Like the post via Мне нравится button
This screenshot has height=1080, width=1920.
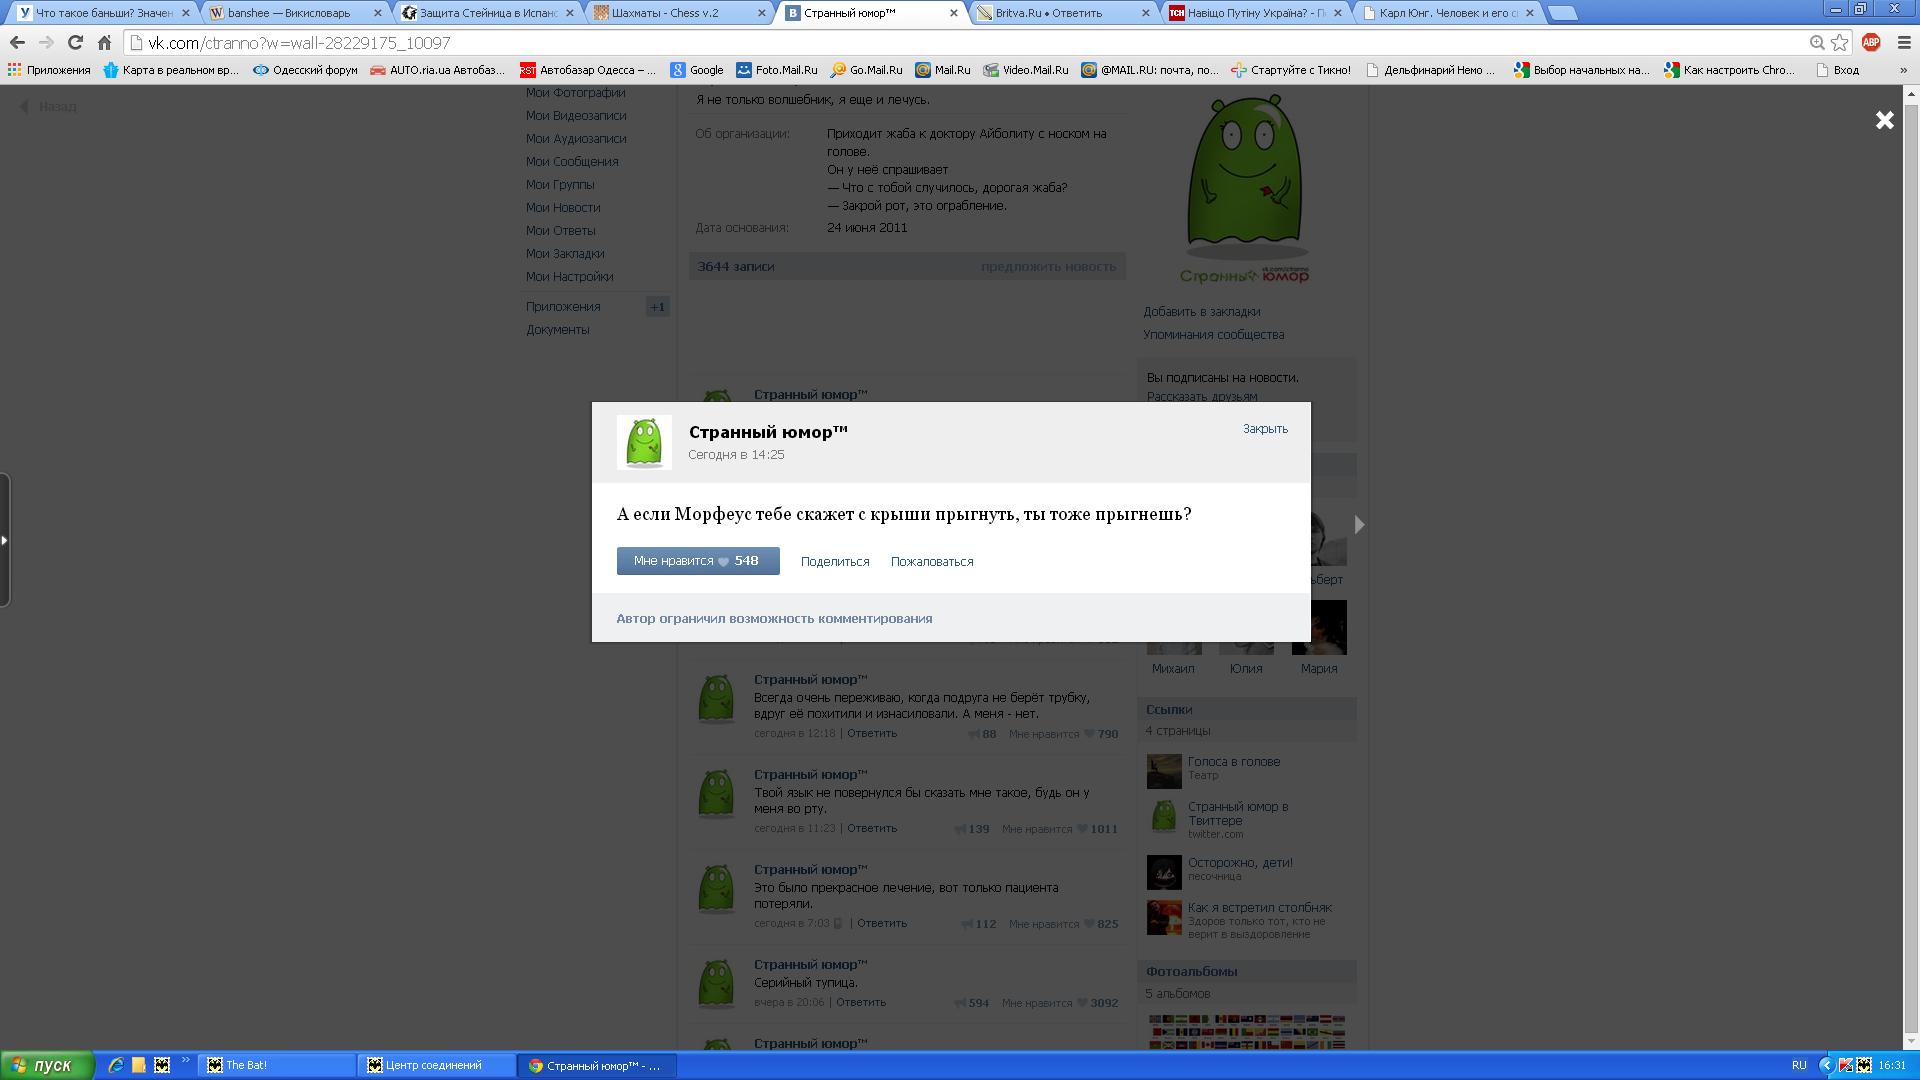(697, 561)
